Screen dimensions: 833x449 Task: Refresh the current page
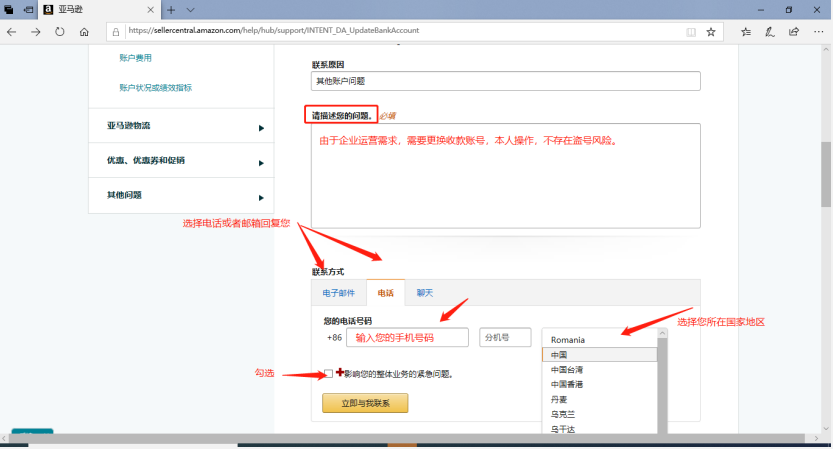tap(60, 31)
